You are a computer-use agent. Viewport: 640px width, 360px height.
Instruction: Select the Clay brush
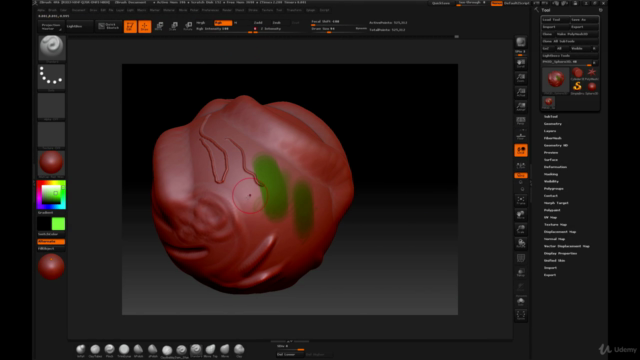click(x=239, y=350)
